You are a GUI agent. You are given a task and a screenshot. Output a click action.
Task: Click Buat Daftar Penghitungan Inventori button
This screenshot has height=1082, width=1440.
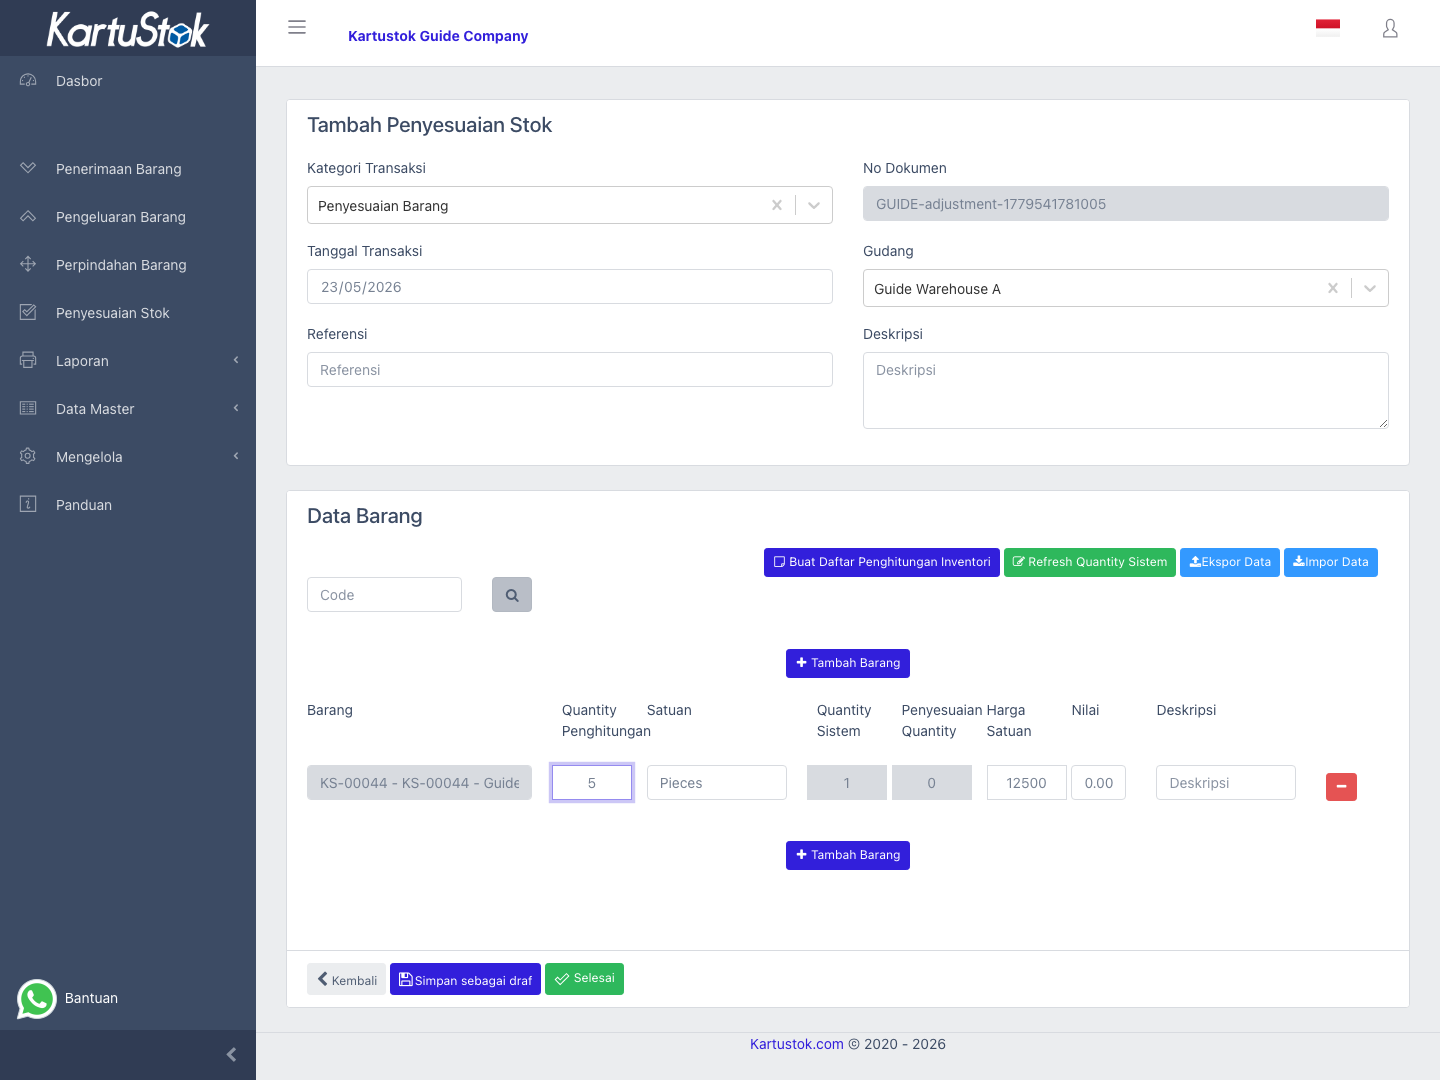(882, 562)
